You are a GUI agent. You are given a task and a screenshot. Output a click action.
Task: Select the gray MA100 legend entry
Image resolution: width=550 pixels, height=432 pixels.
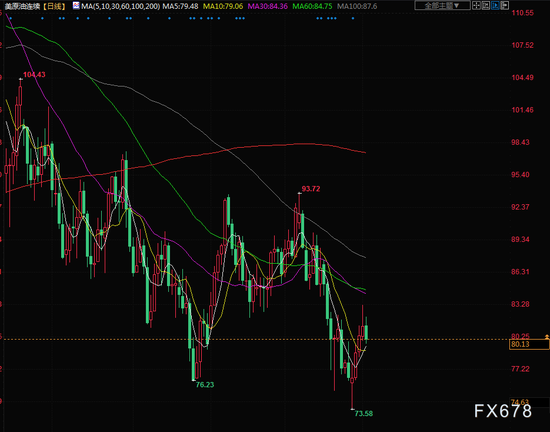coord(357,6)
